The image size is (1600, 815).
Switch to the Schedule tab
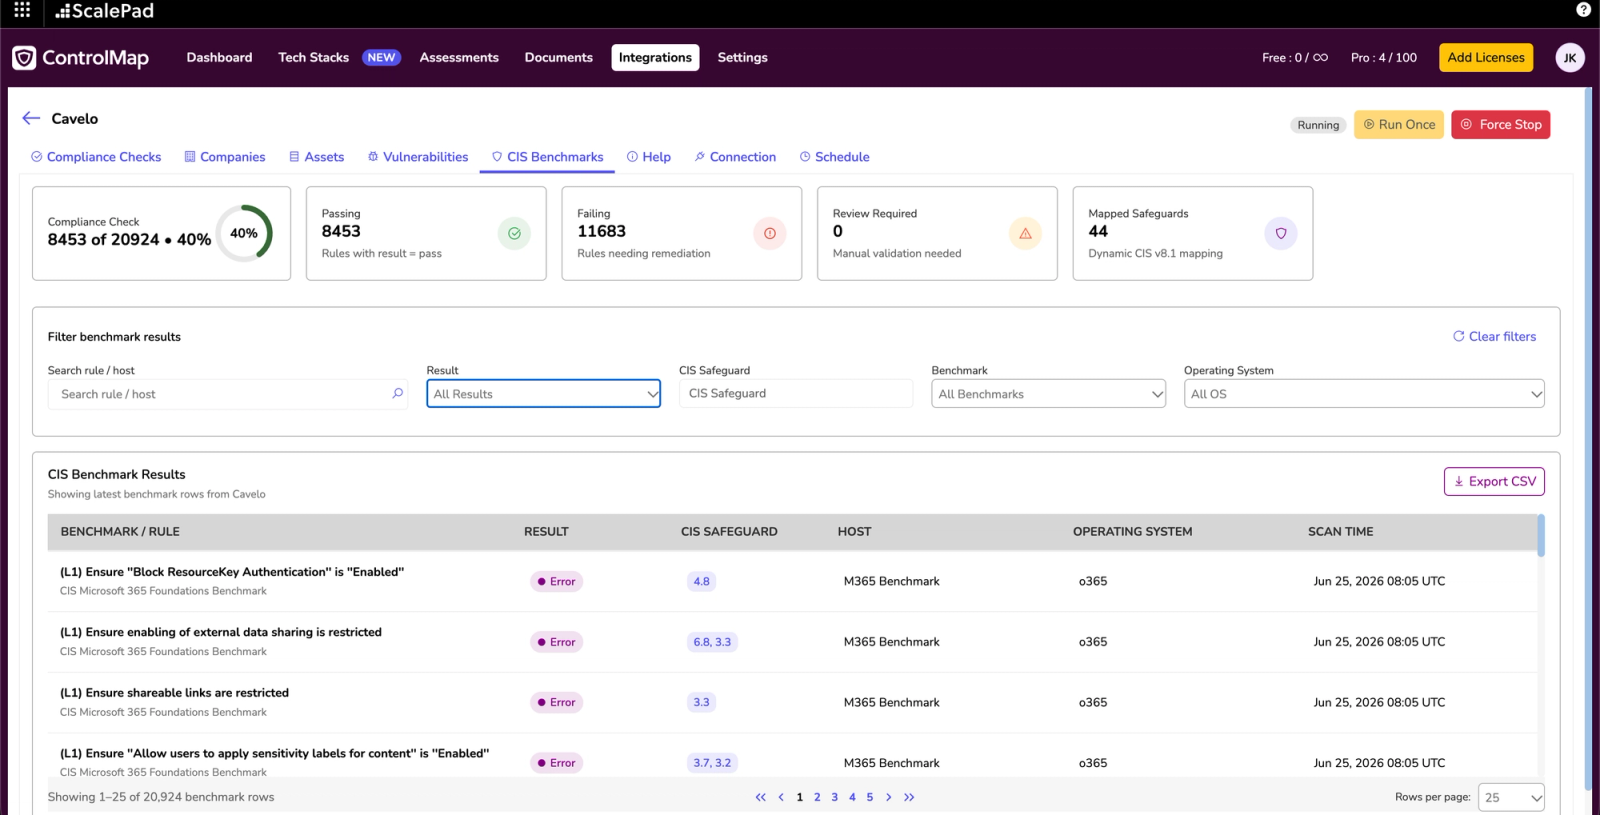click(x=835, y=157)
